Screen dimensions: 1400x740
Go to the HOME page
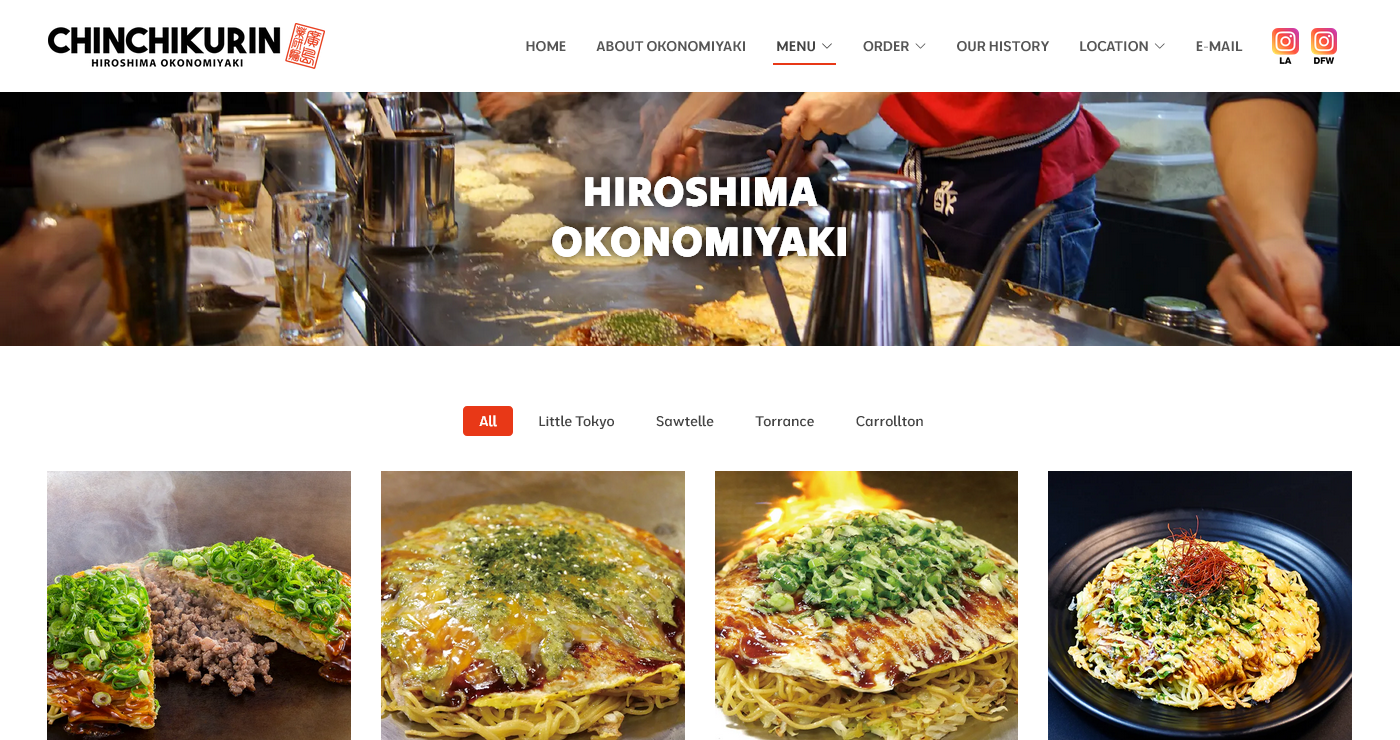(x=546, y=46)
